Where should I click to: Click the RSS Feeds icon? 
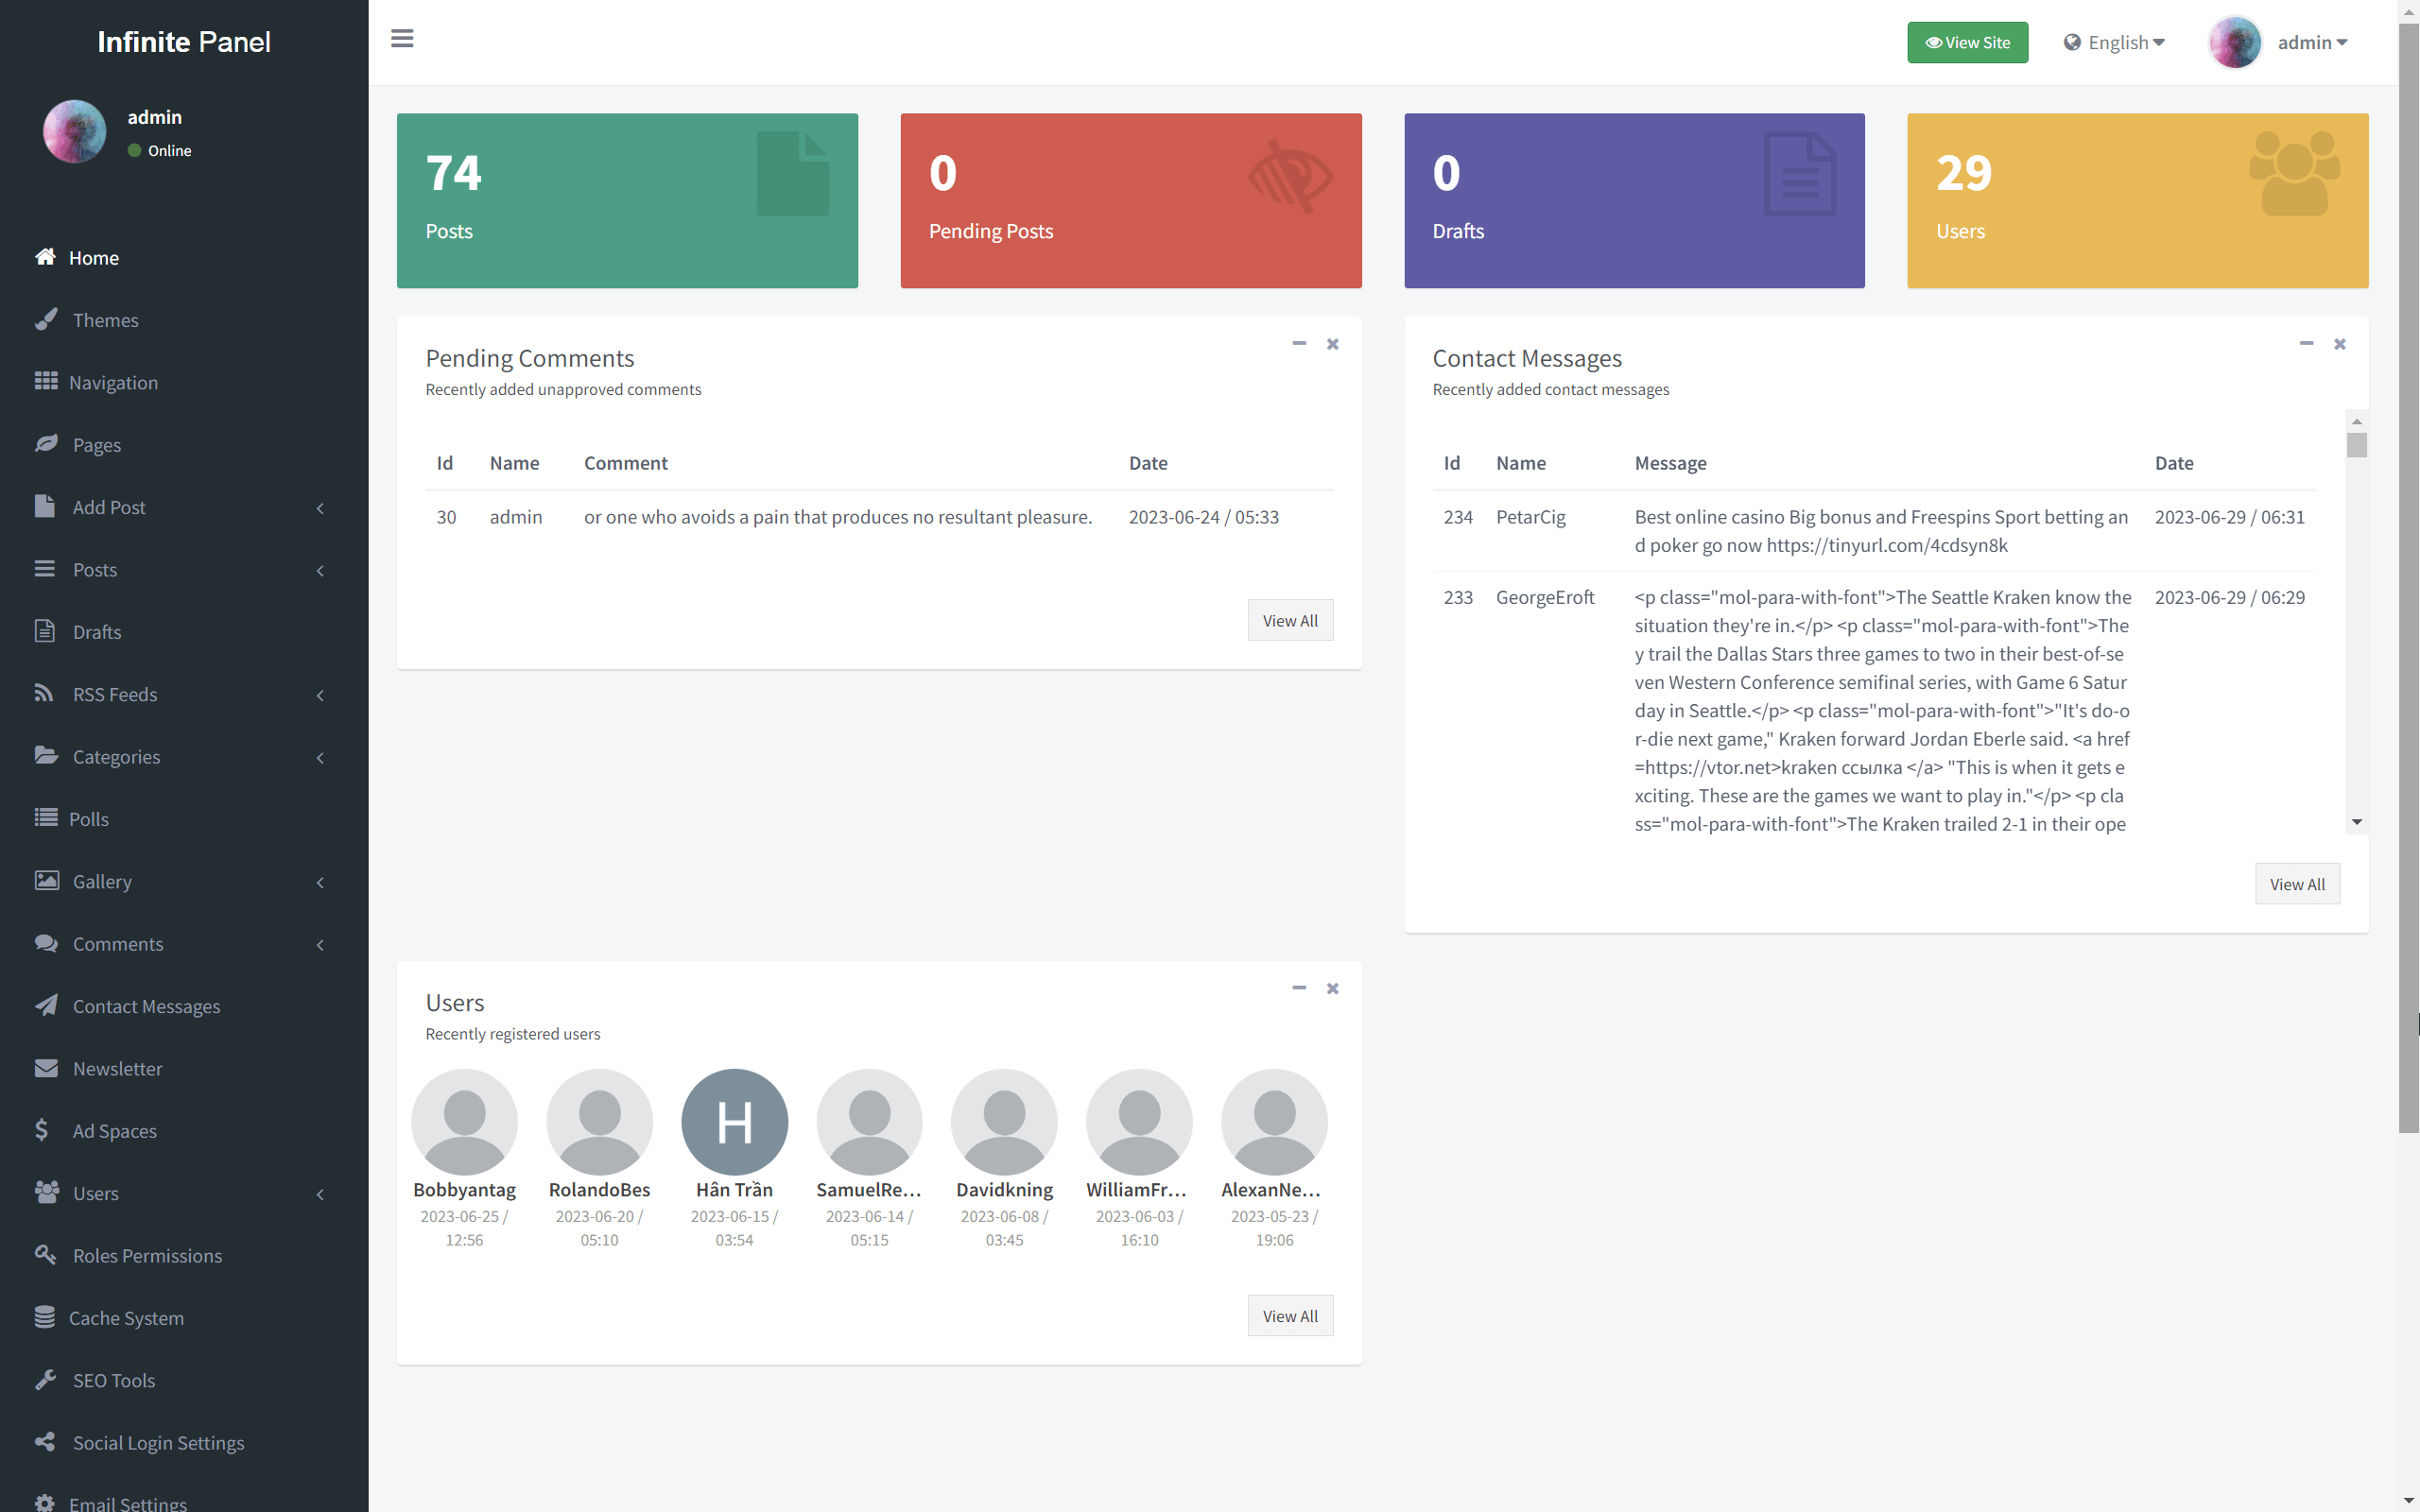click(44, 693)
